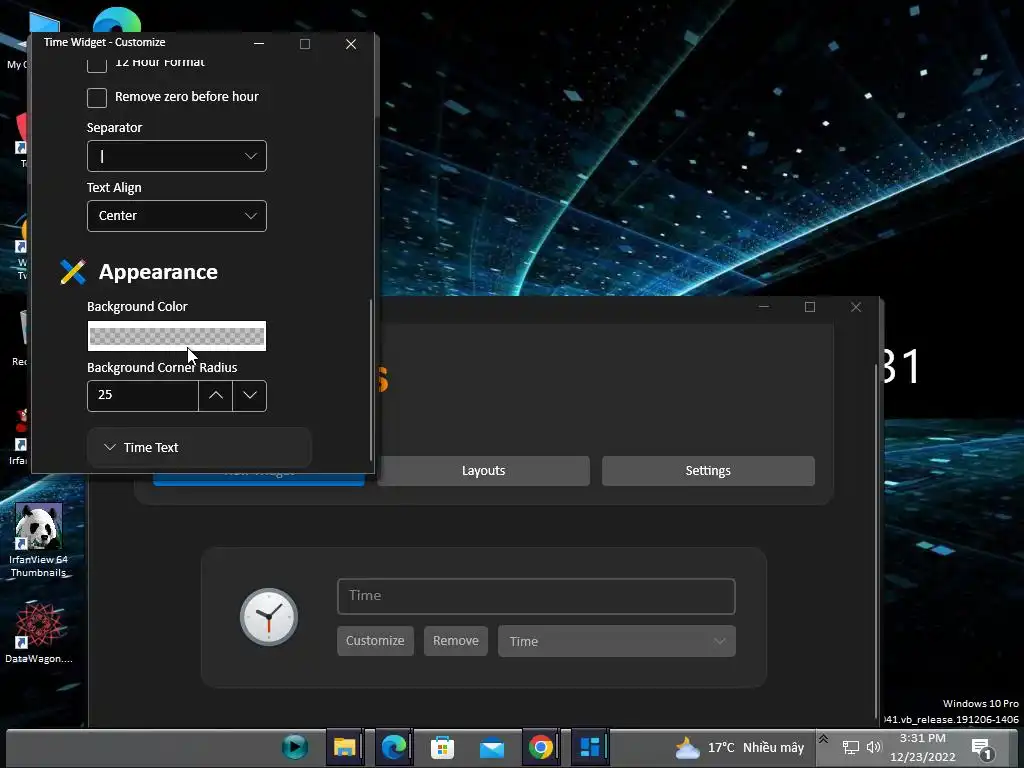The height and width of the screenshot is (768, 1024).
Task: Open File Explorer from the taskbar
Action: point(344,746)
